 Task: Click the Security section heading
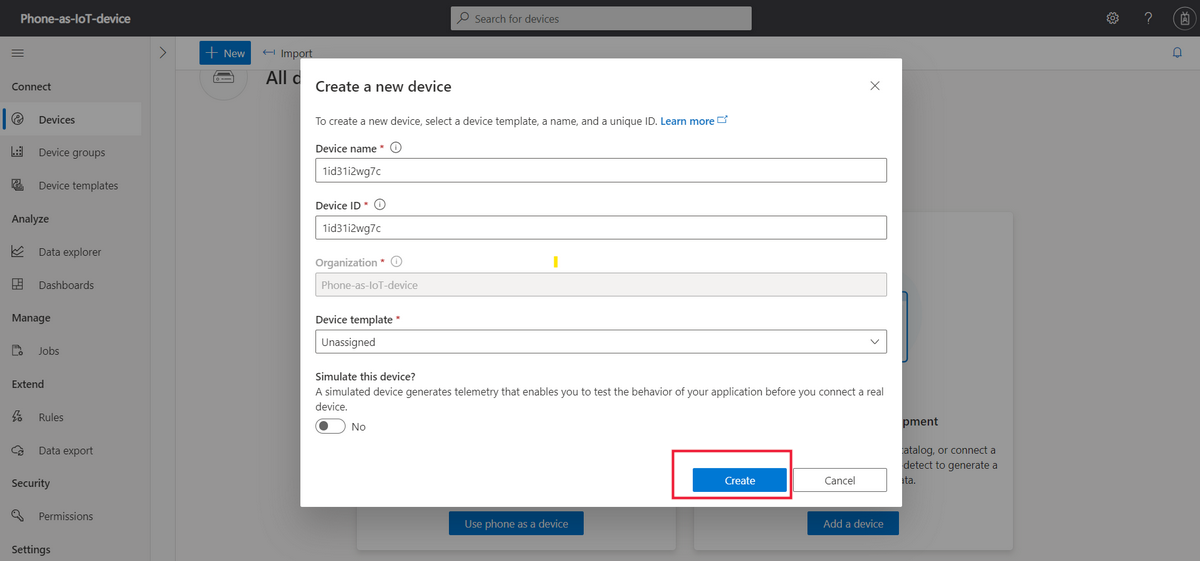[x=31, y=483]
